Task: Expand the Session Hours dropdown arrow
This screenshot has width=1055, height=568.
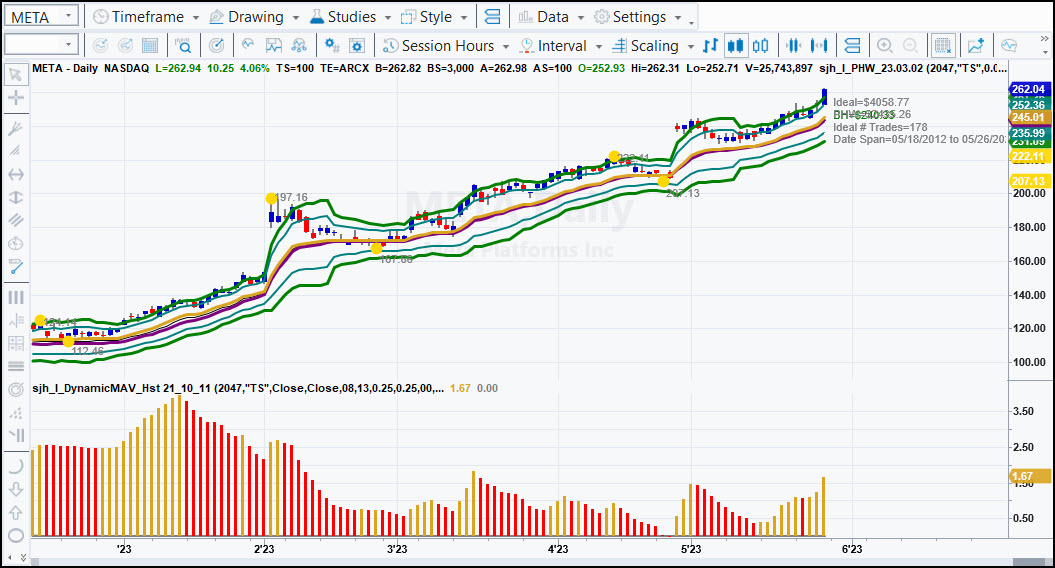Action: coord(505,46)
